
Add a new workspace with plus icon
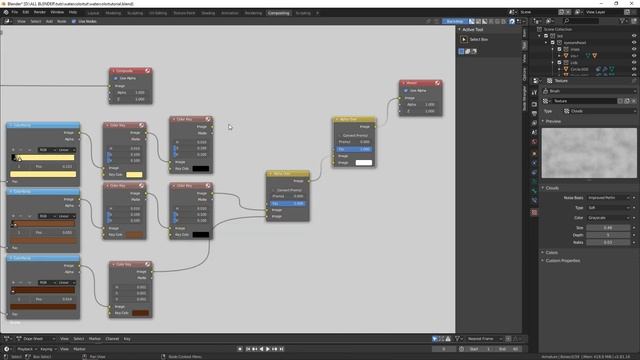[x=318, y=13]
